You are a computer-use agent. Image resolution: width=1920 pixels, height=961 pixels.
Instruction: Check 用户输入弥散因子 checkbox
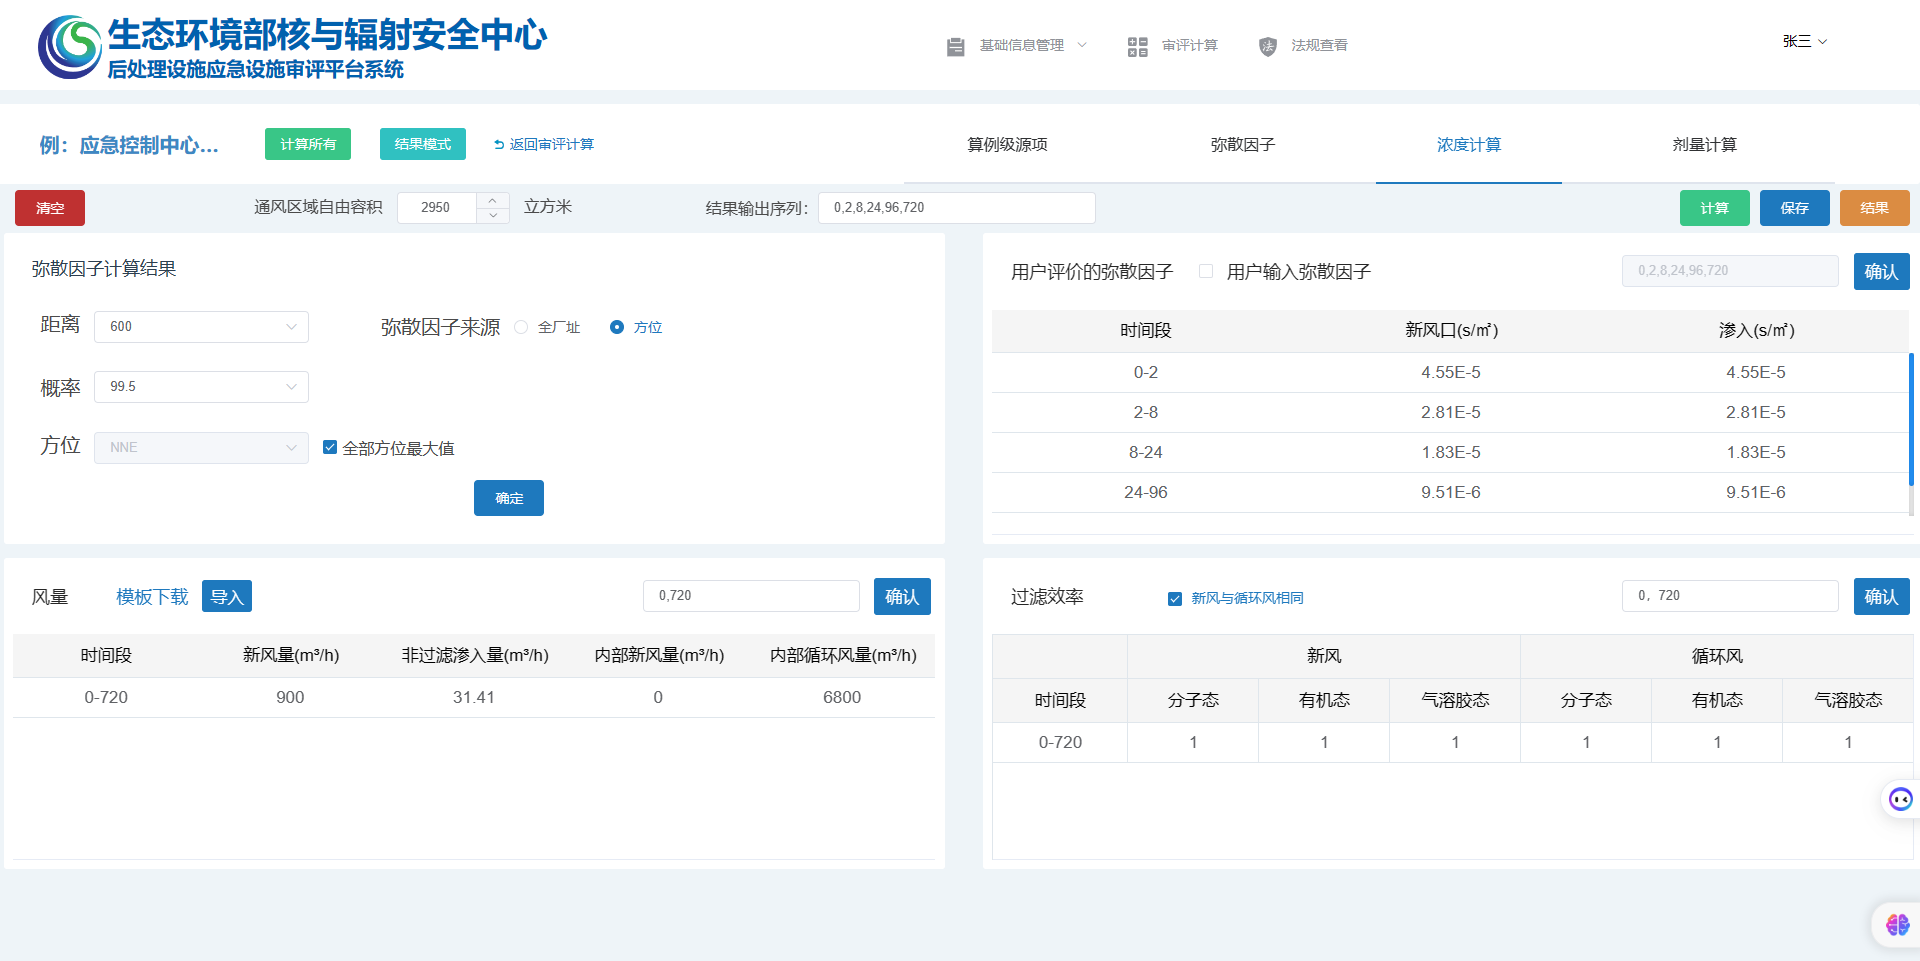(1206, 271)
